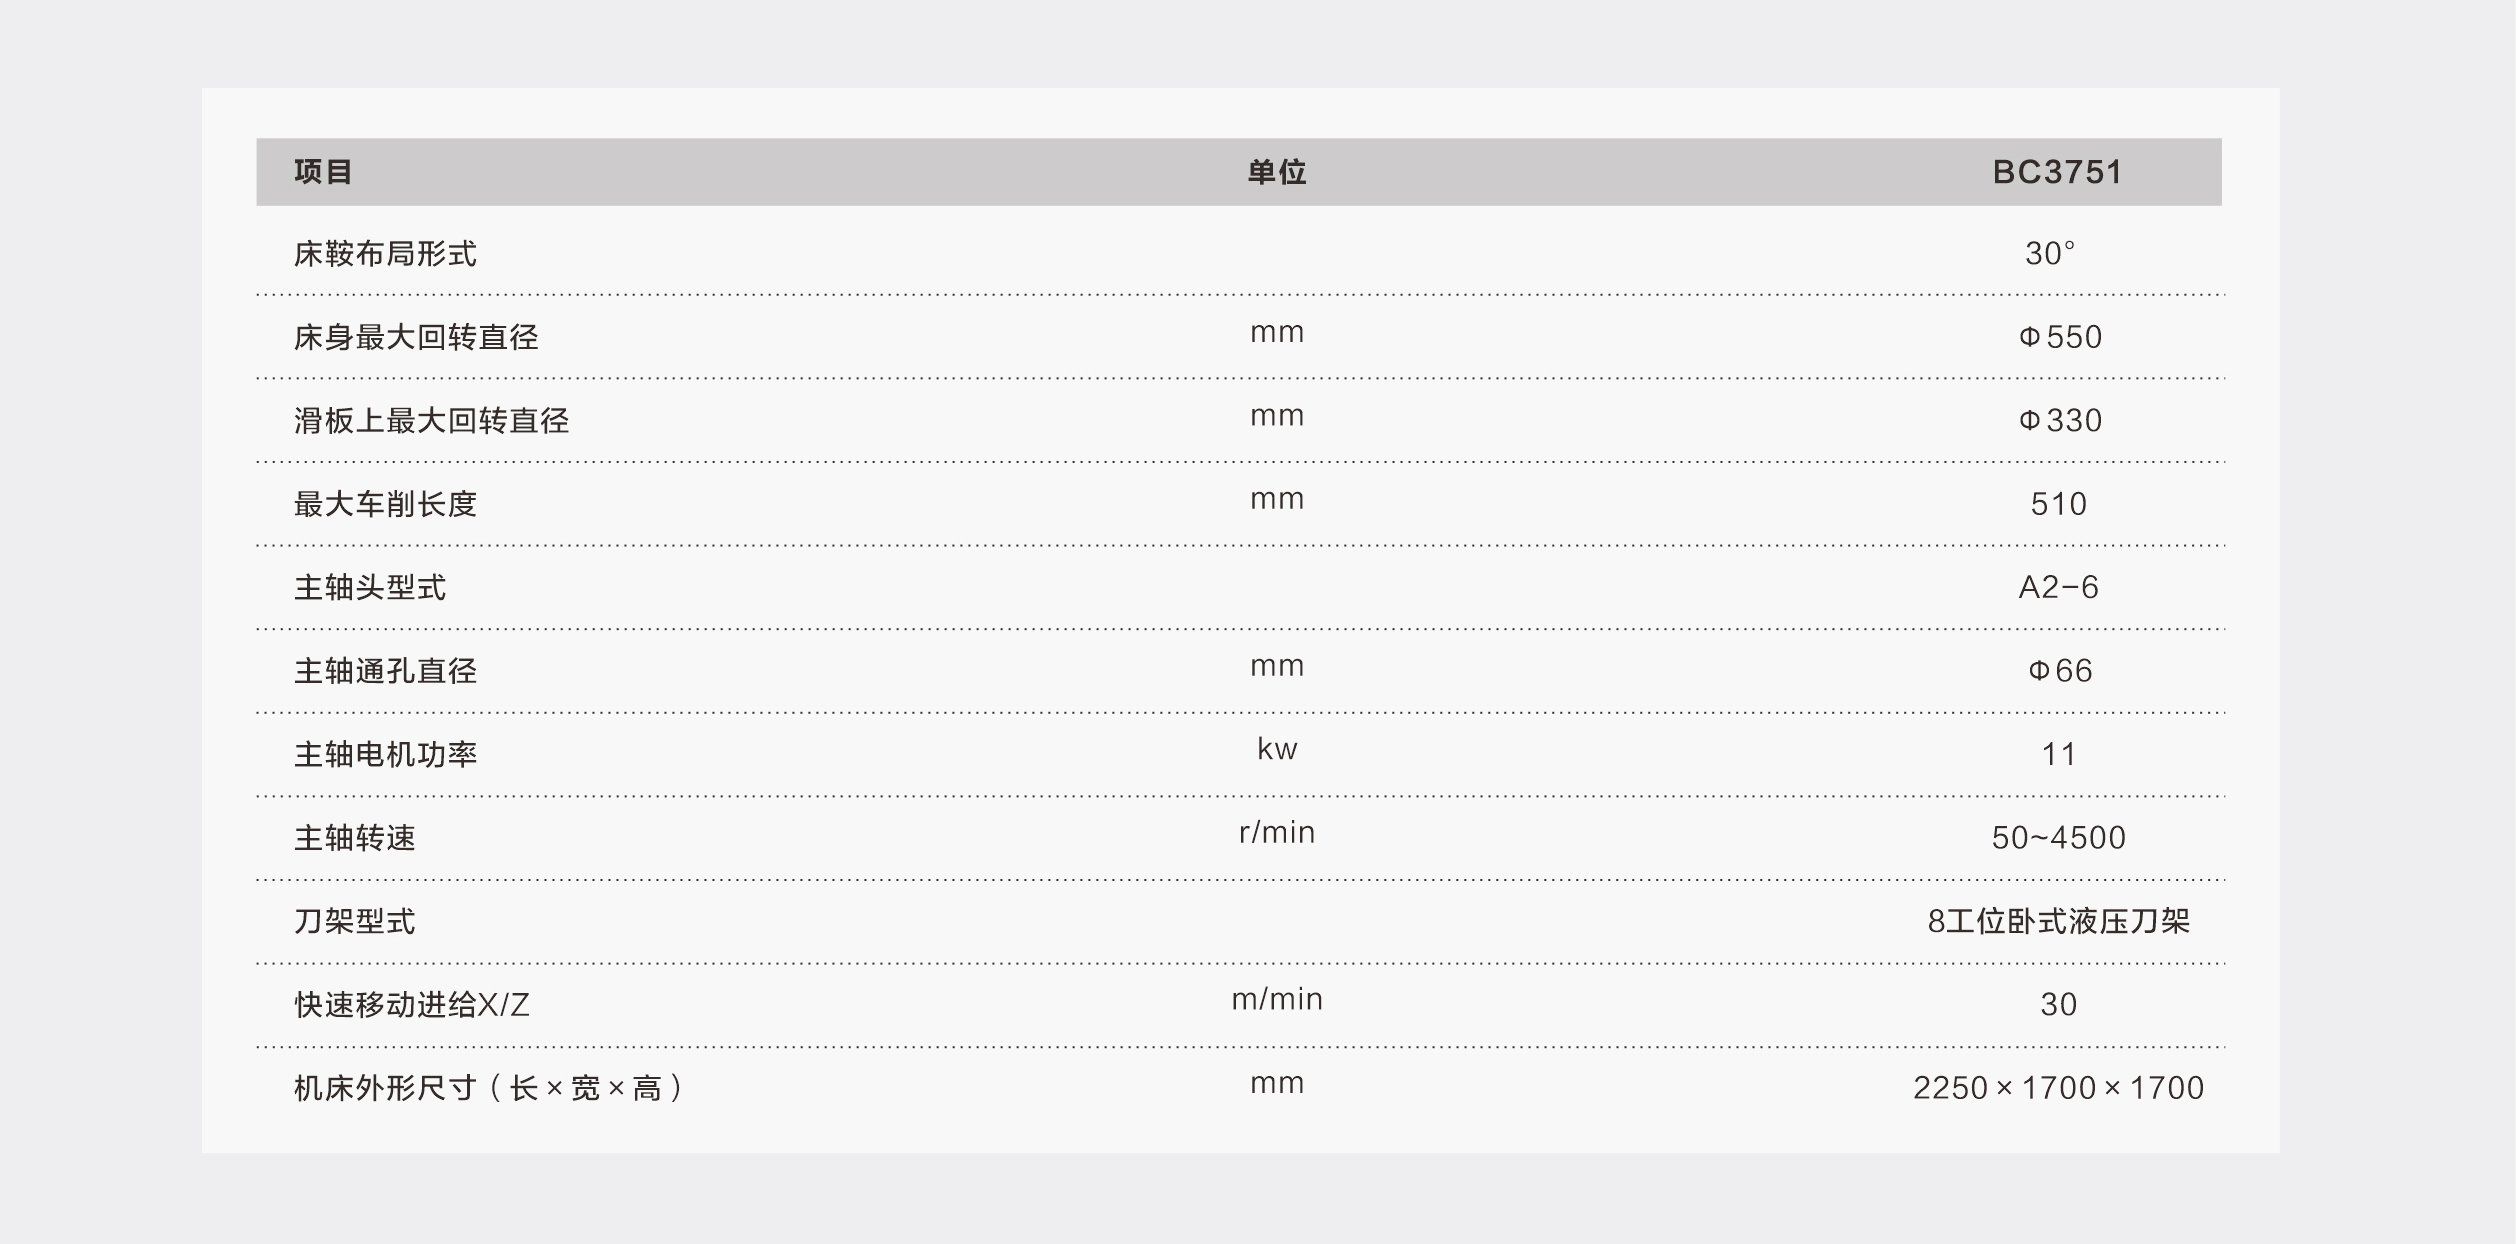Click the 2250×1700×1700 dimensions value
The height and width of the screenshot is (1244, 2516).
[2058, 1088]
